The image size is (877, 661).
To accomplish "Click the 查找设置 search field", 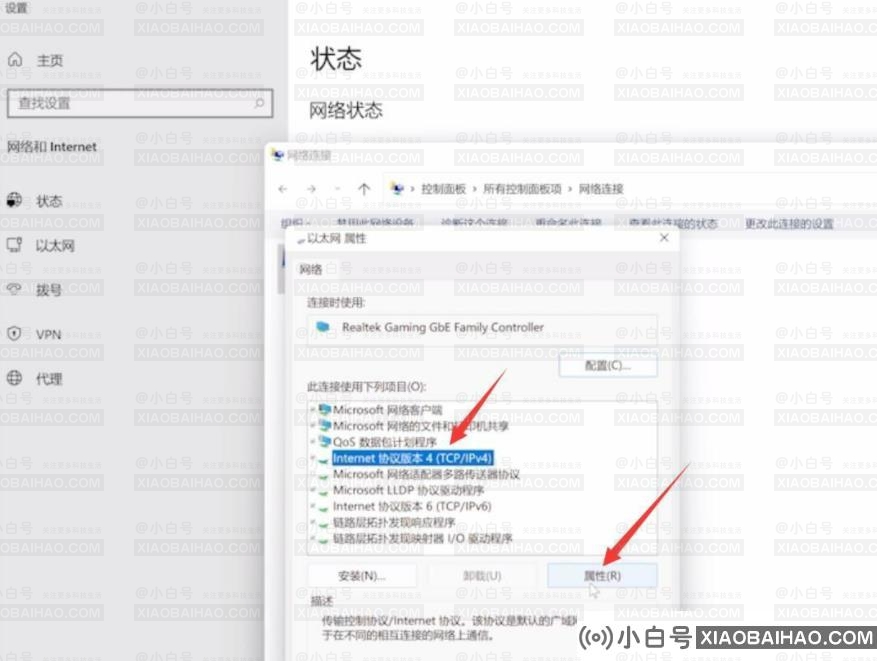I will tap(140, 103).
